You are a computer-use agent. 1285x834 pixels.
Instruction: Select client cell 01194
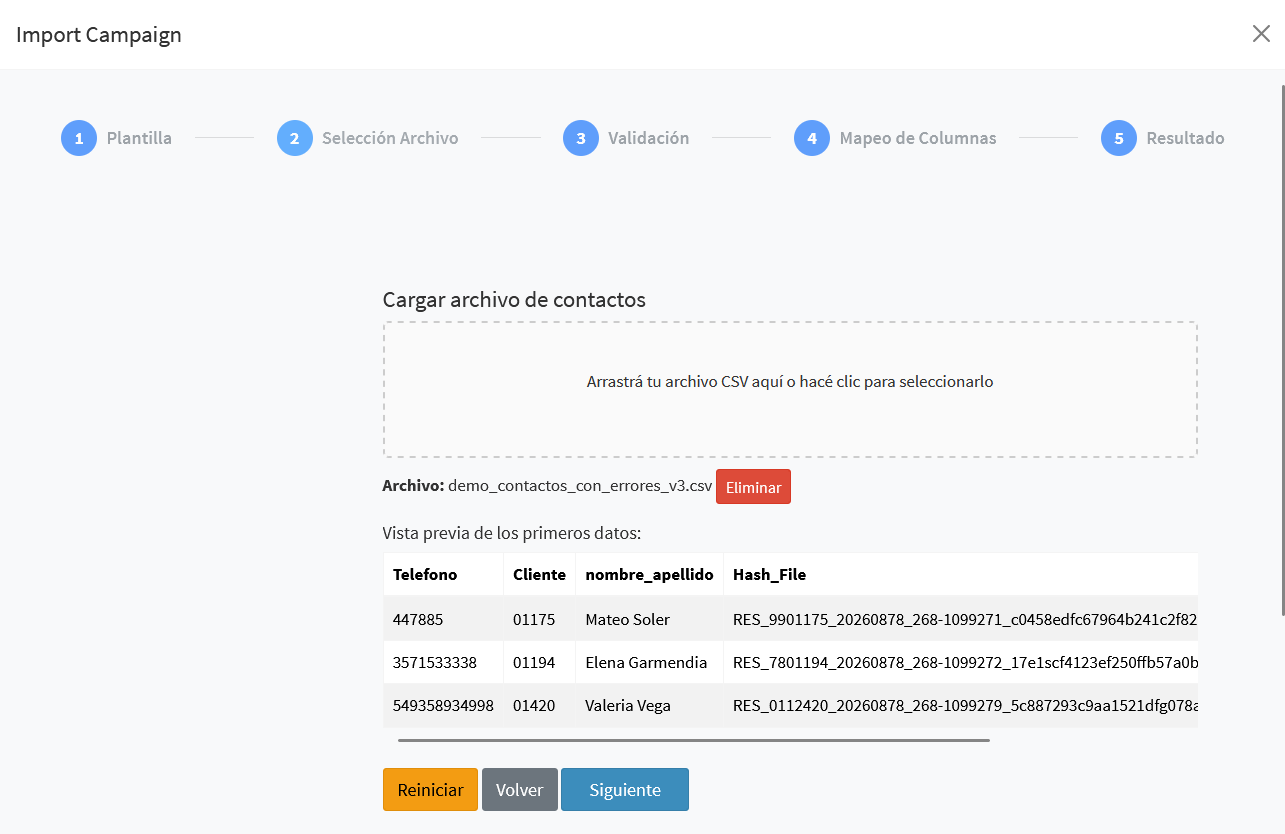539,662
